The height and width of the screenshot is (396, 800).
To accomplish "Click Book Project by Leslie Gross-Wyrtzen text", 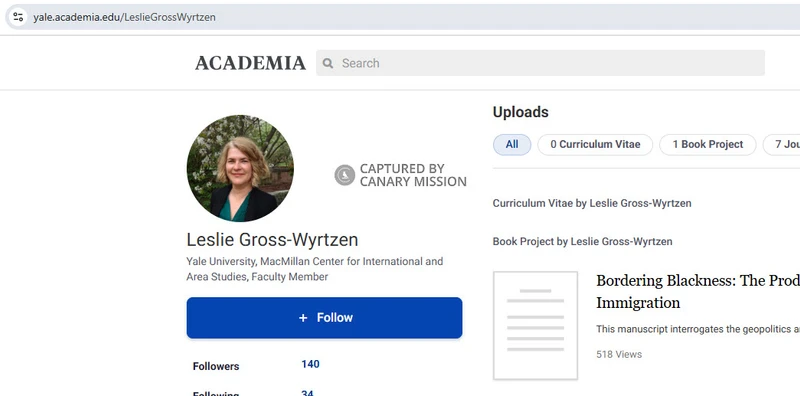I will click(x=582, y=242).
